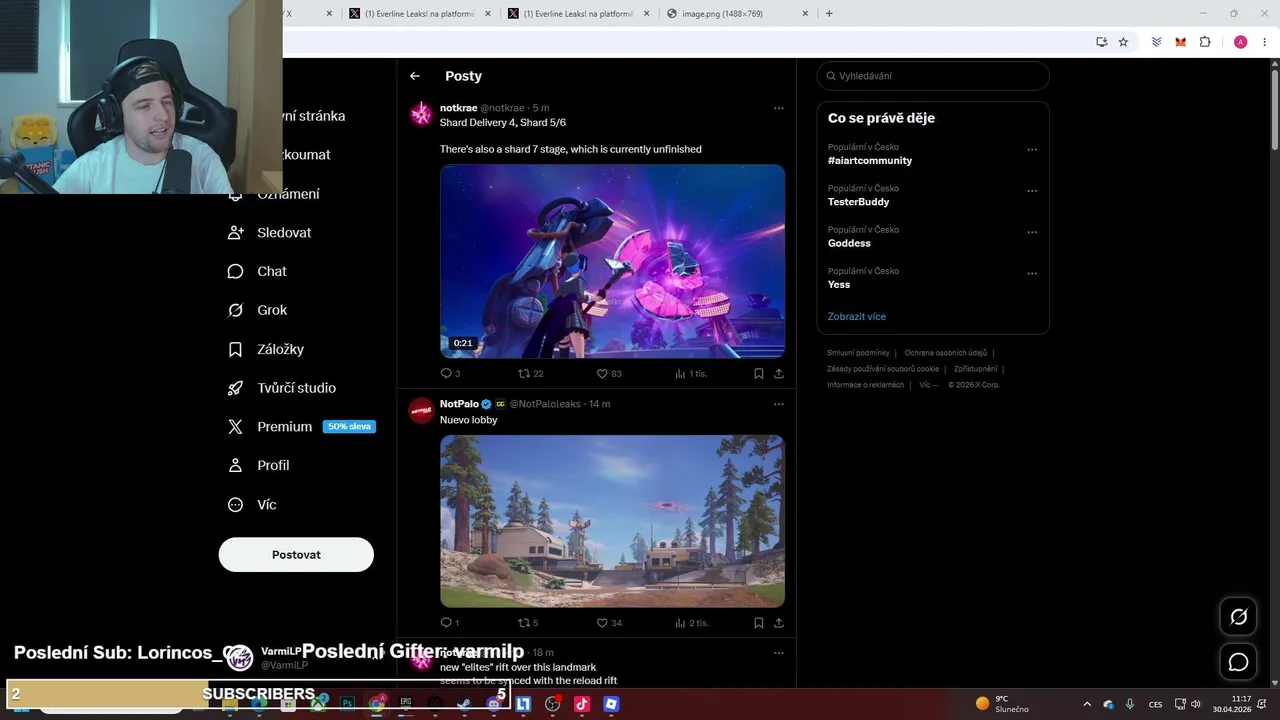The width and height of the screenshot is (1280, 720).
Task: Open more options on notkrae post
Action: (779, 108)
